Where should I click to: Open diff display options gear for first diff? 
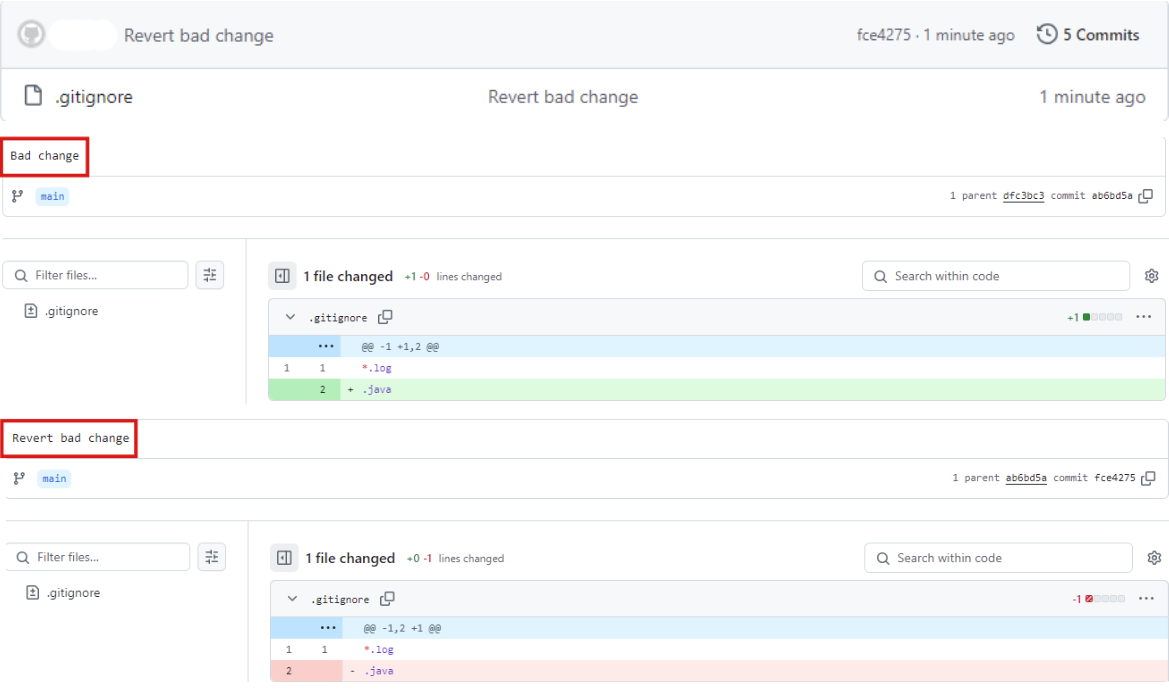tap(1152, 276)
